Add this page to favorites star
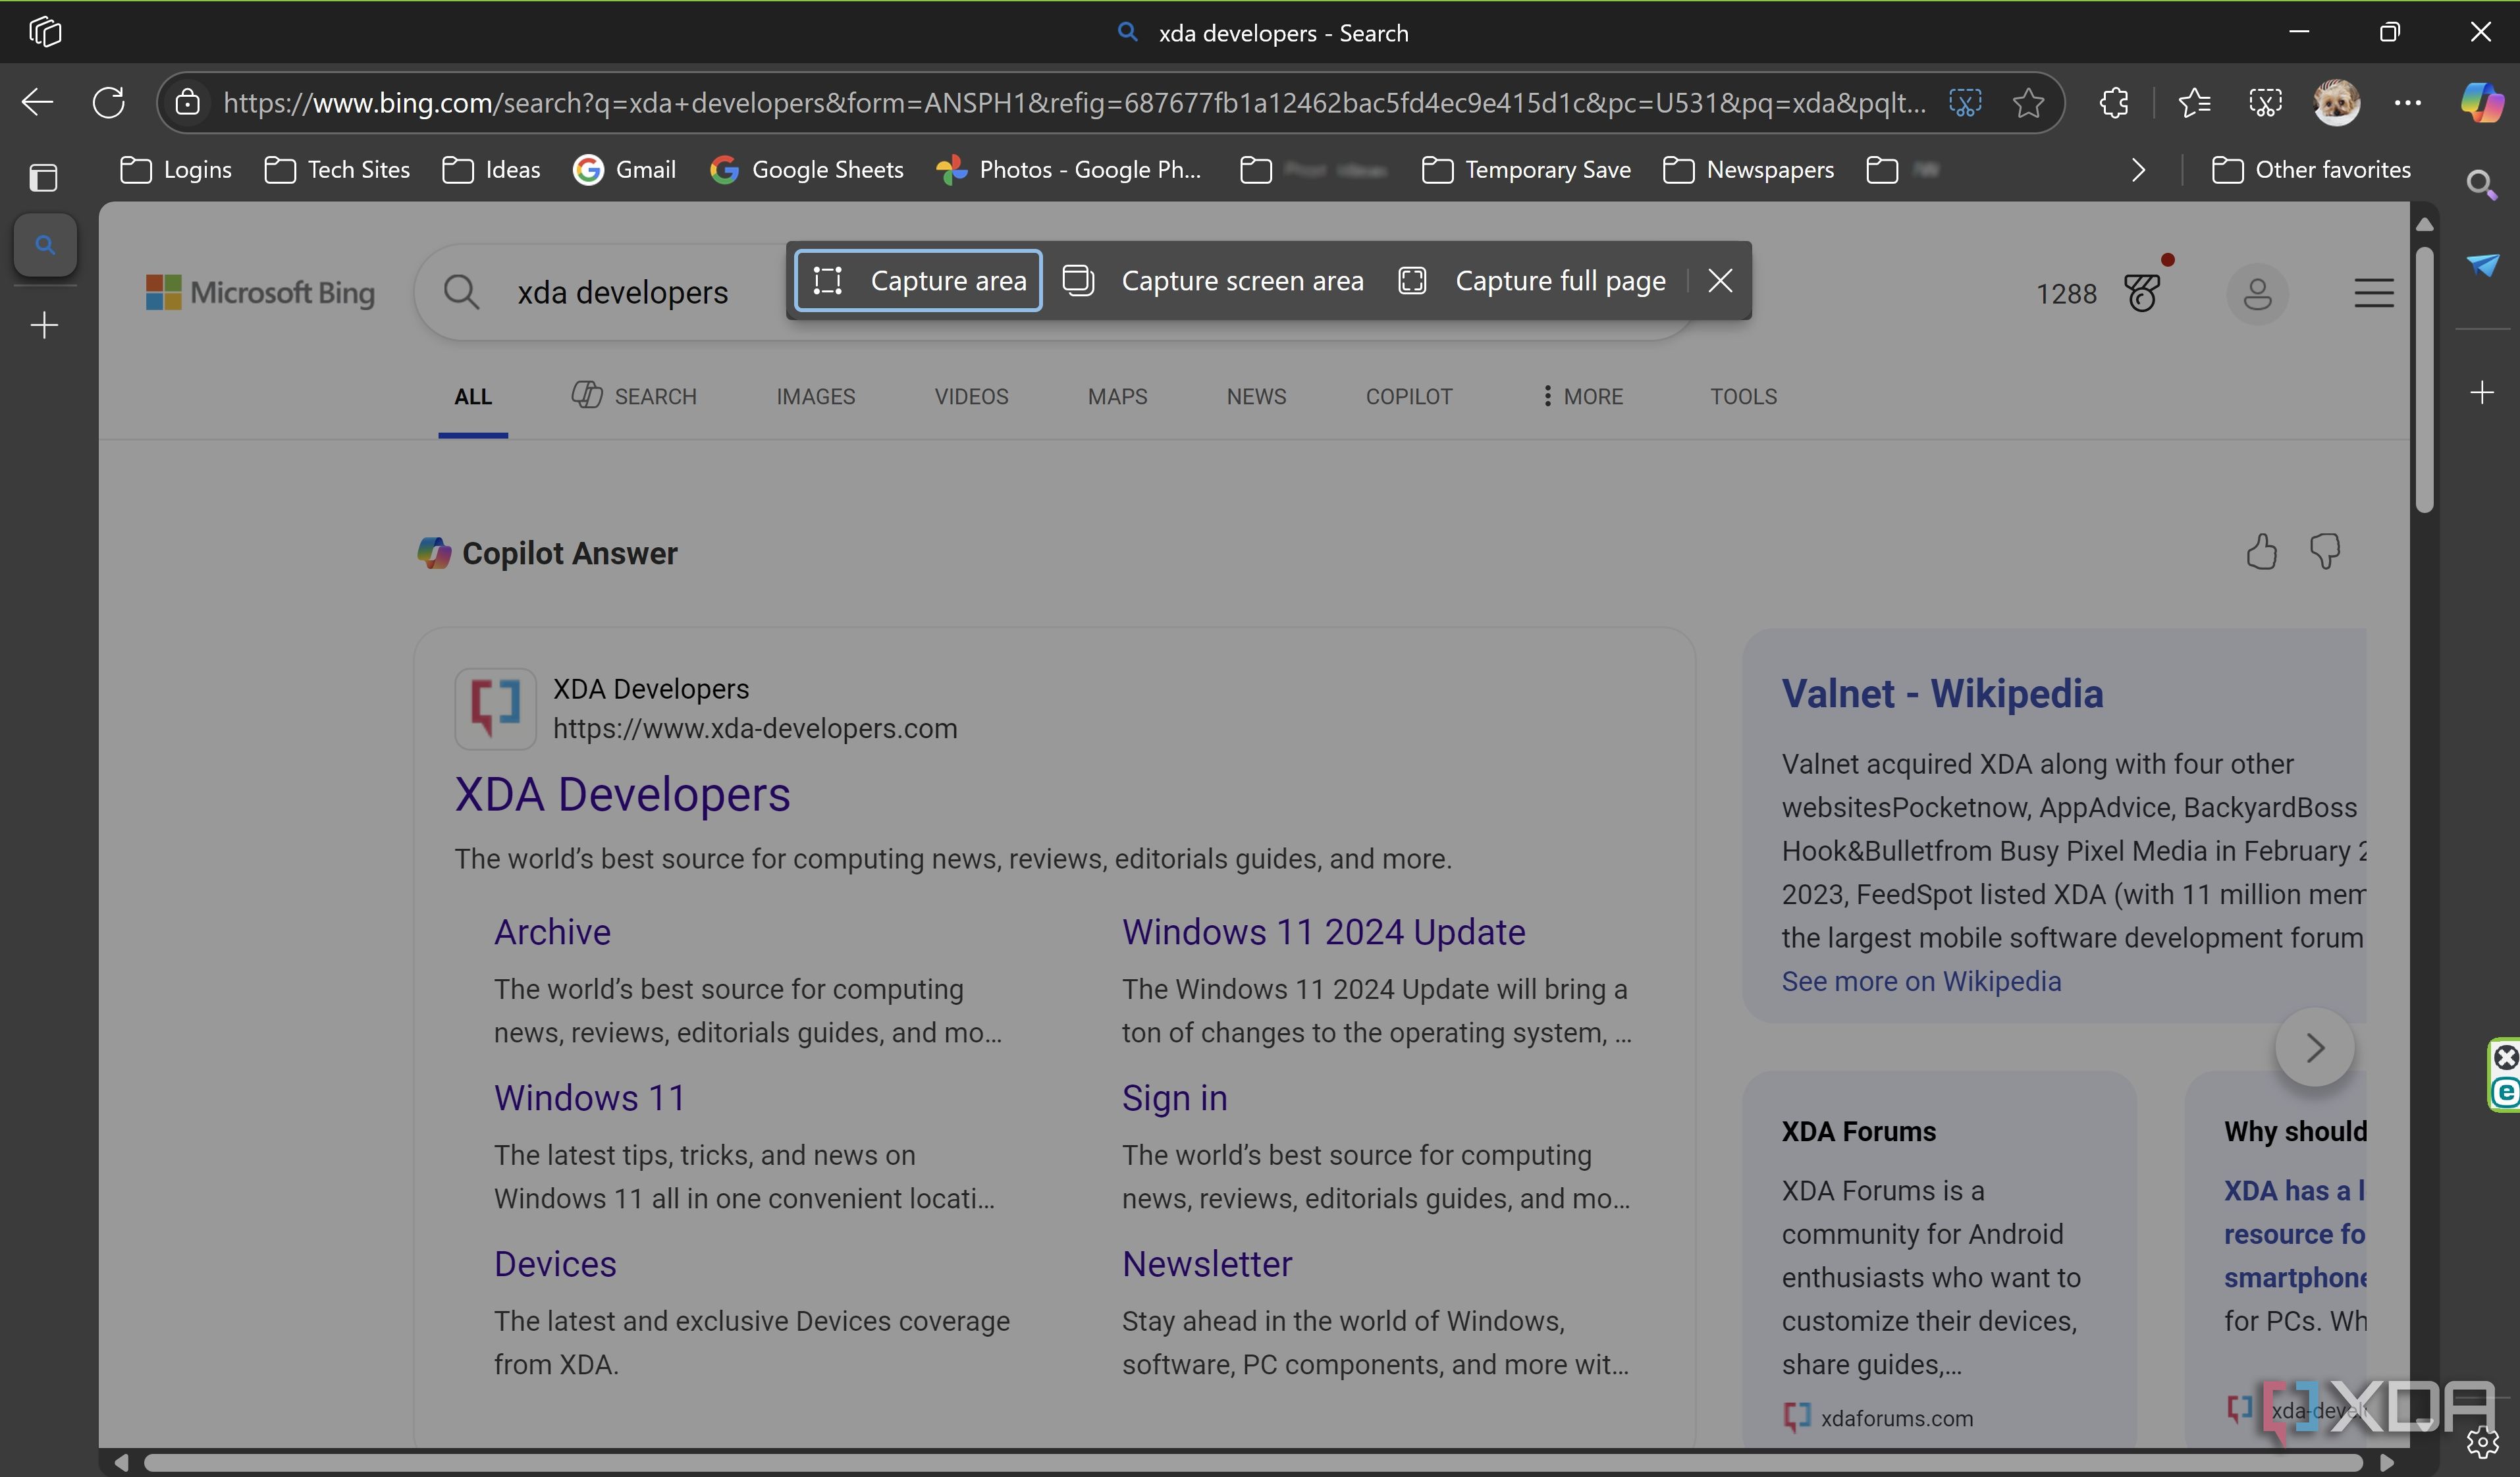Screen dimensions: 2520x1477 2028,102
